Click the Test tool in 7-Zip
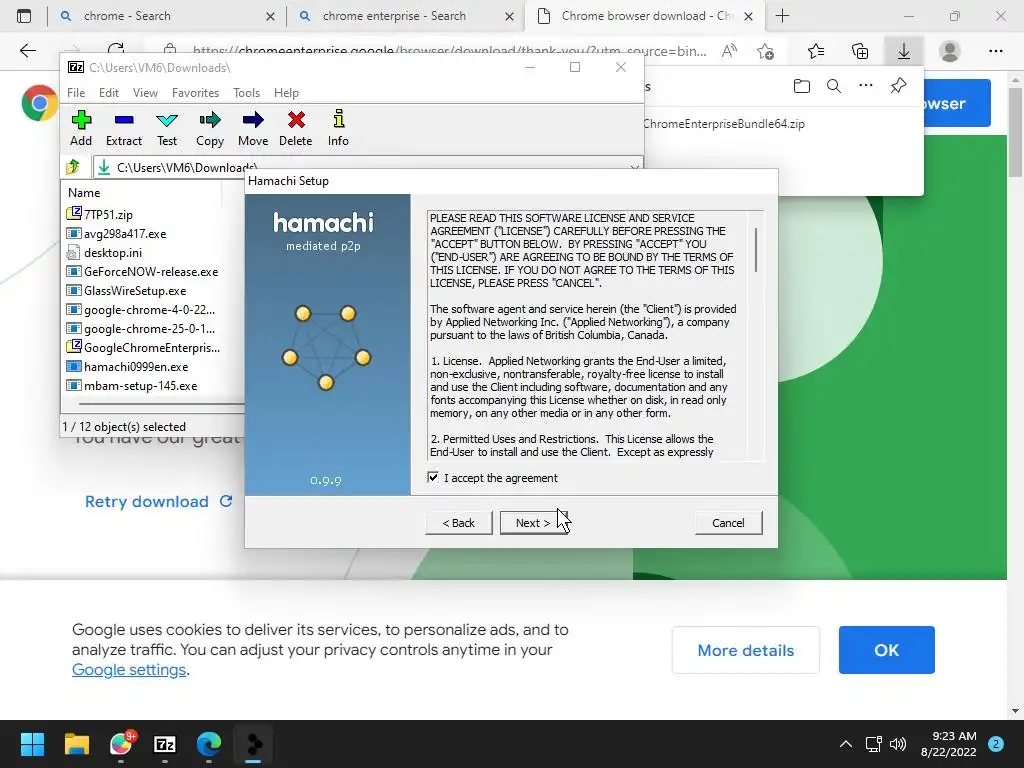The height and width of the screenshot is (768, 1024). pos(167,129)
